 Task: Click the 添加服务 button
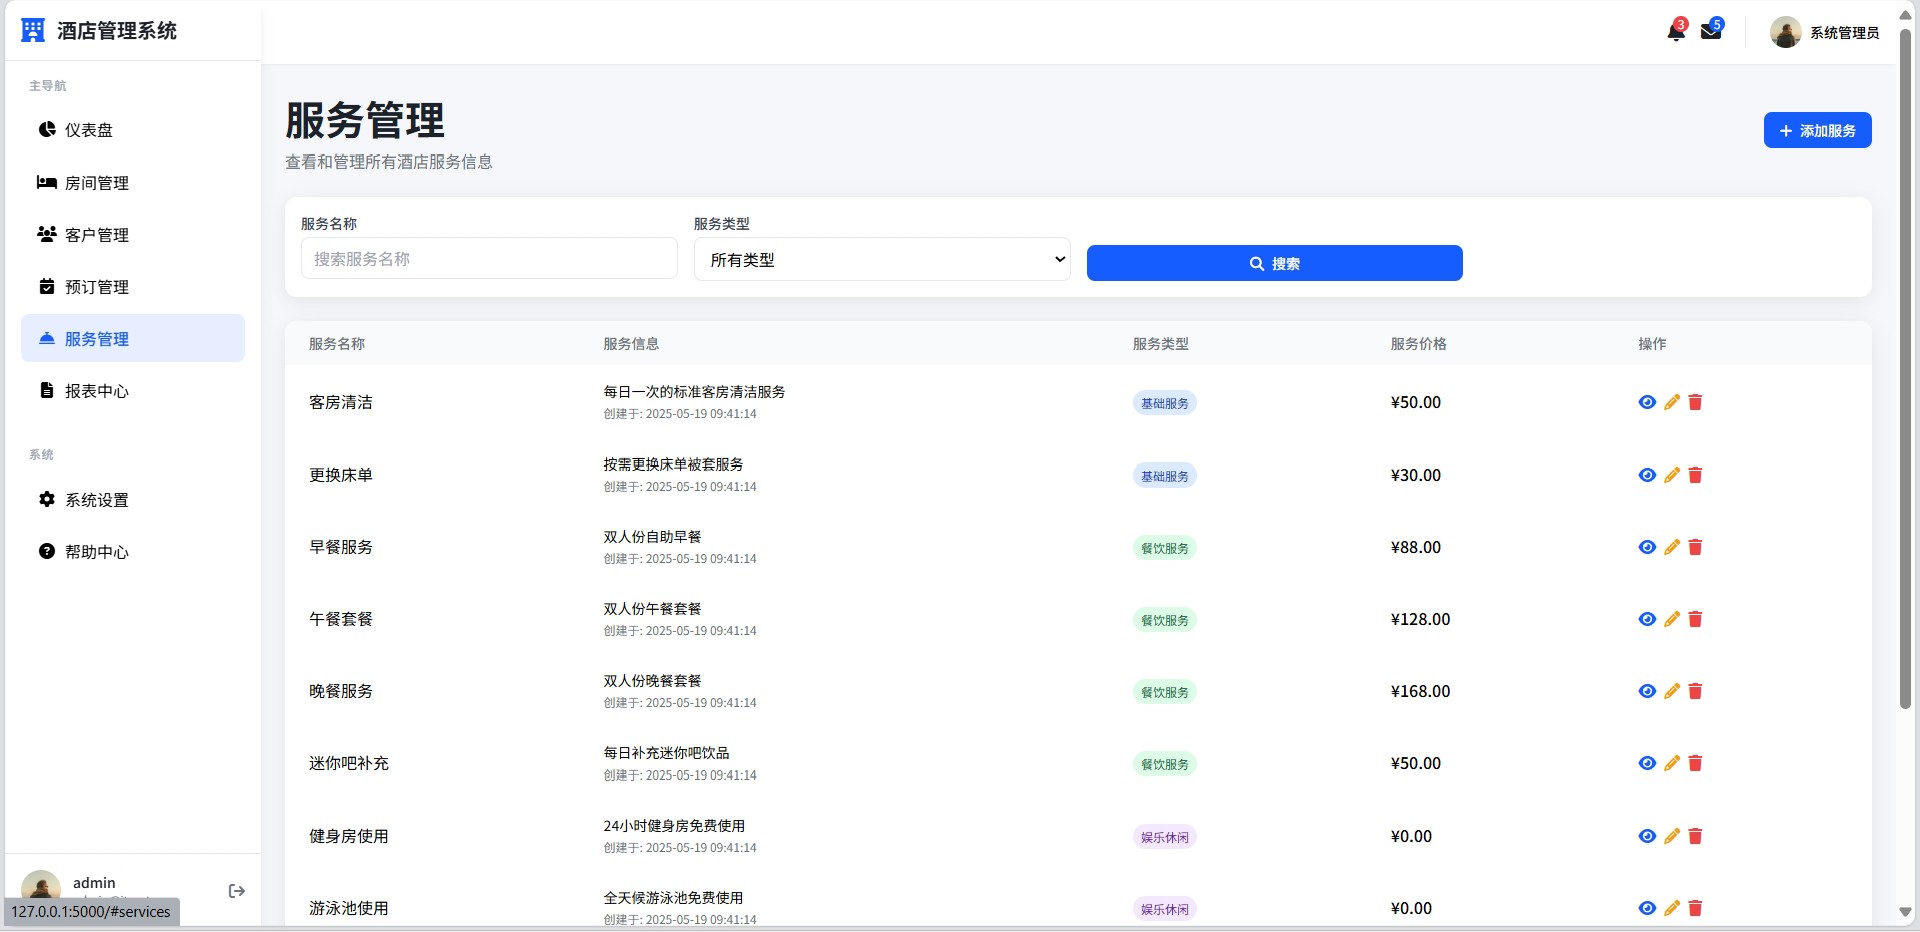point(1817,131)
